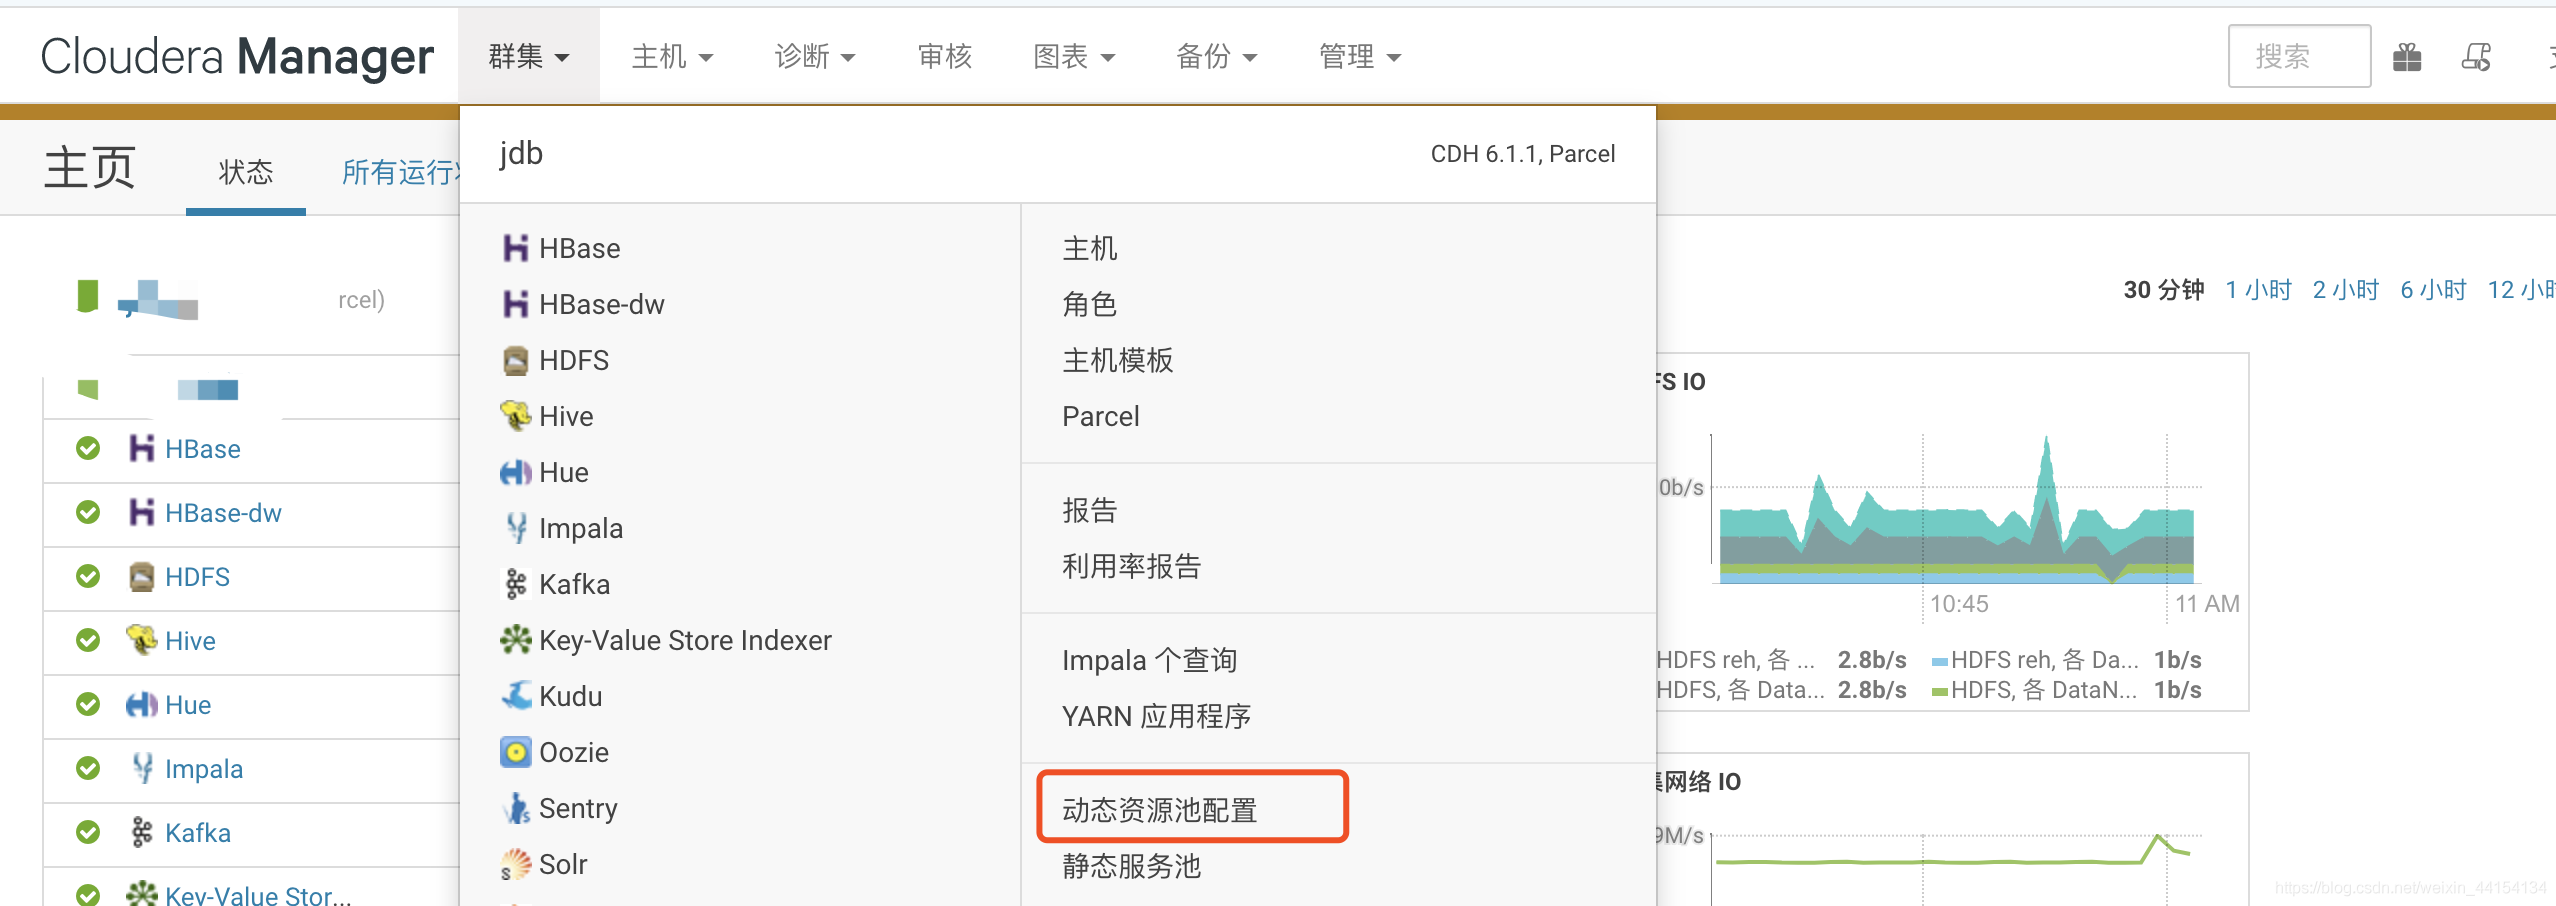The height and width of the screenshot is (906, 2556).
Task: Switch to the 所有运行 tab
Action: tap(401, 172)
